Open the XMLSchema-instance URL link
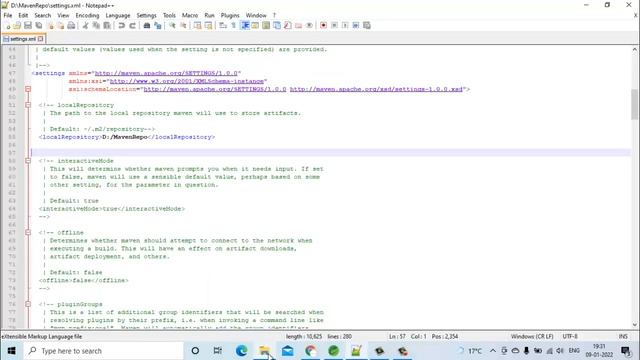 tap(187, 81)
